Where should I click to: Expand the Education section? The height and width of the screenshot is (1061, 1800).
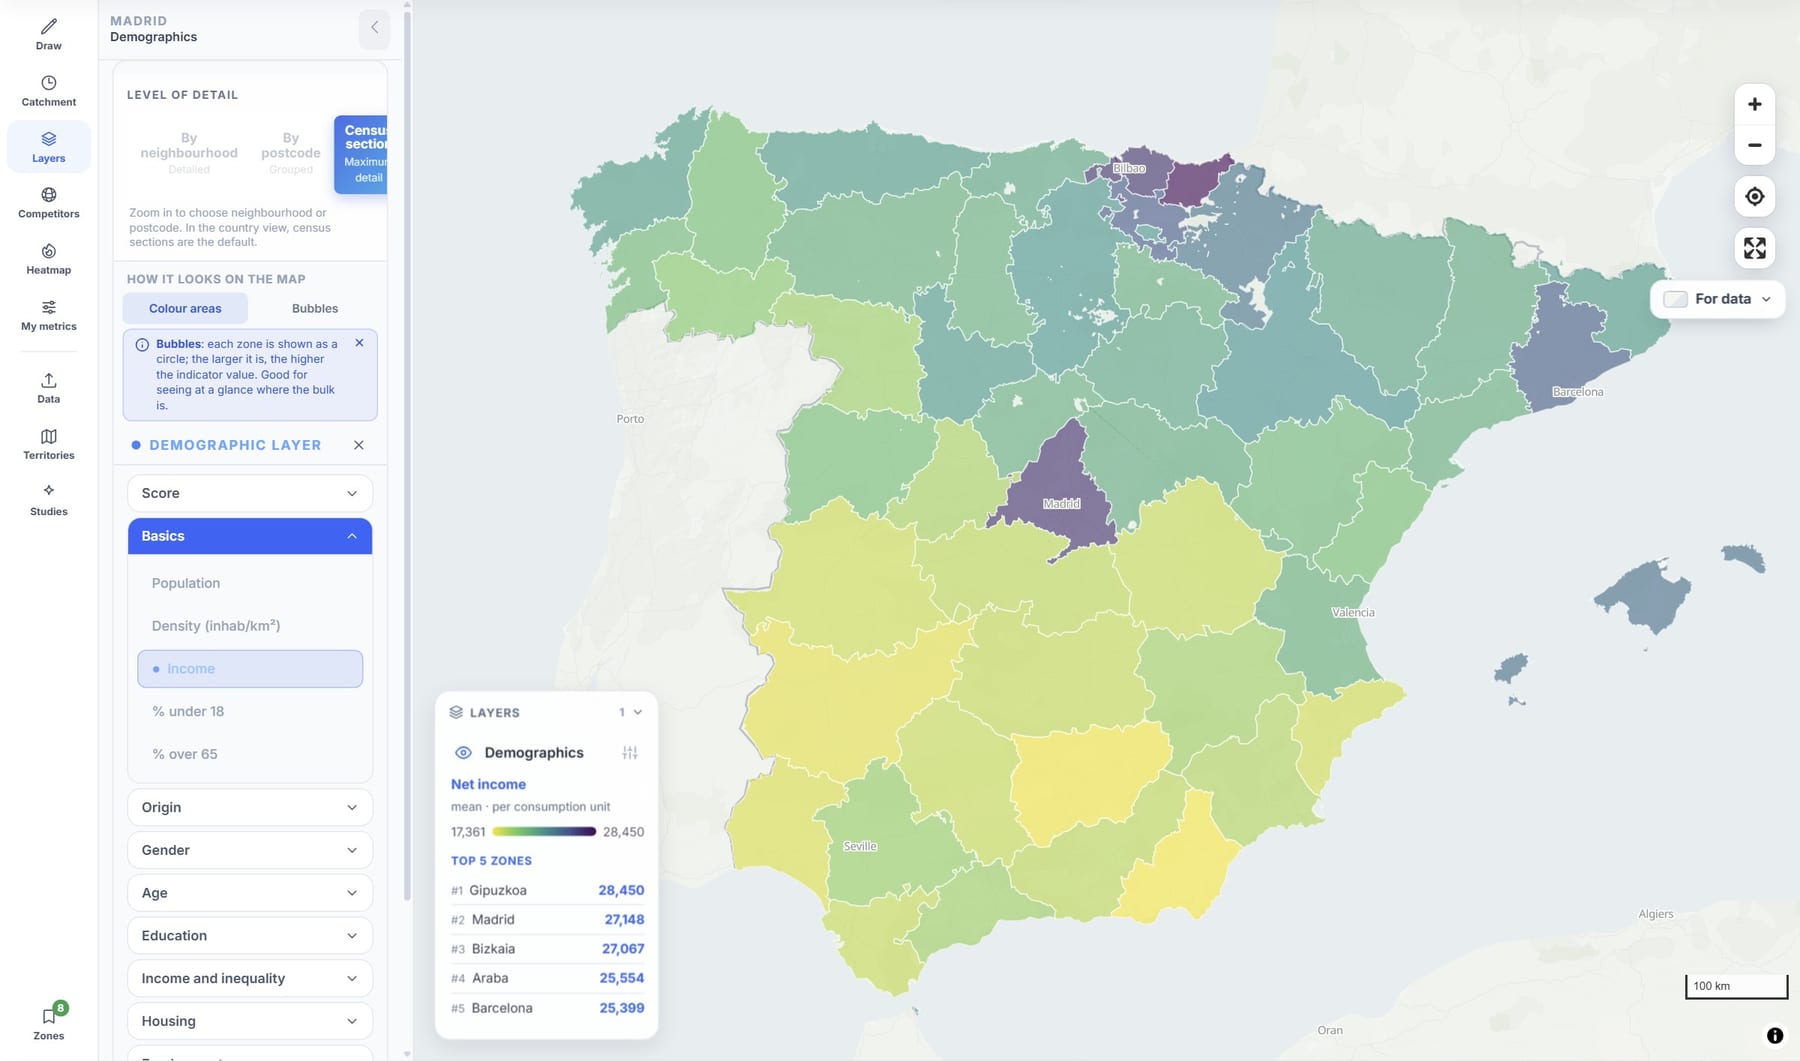point(250,935)
